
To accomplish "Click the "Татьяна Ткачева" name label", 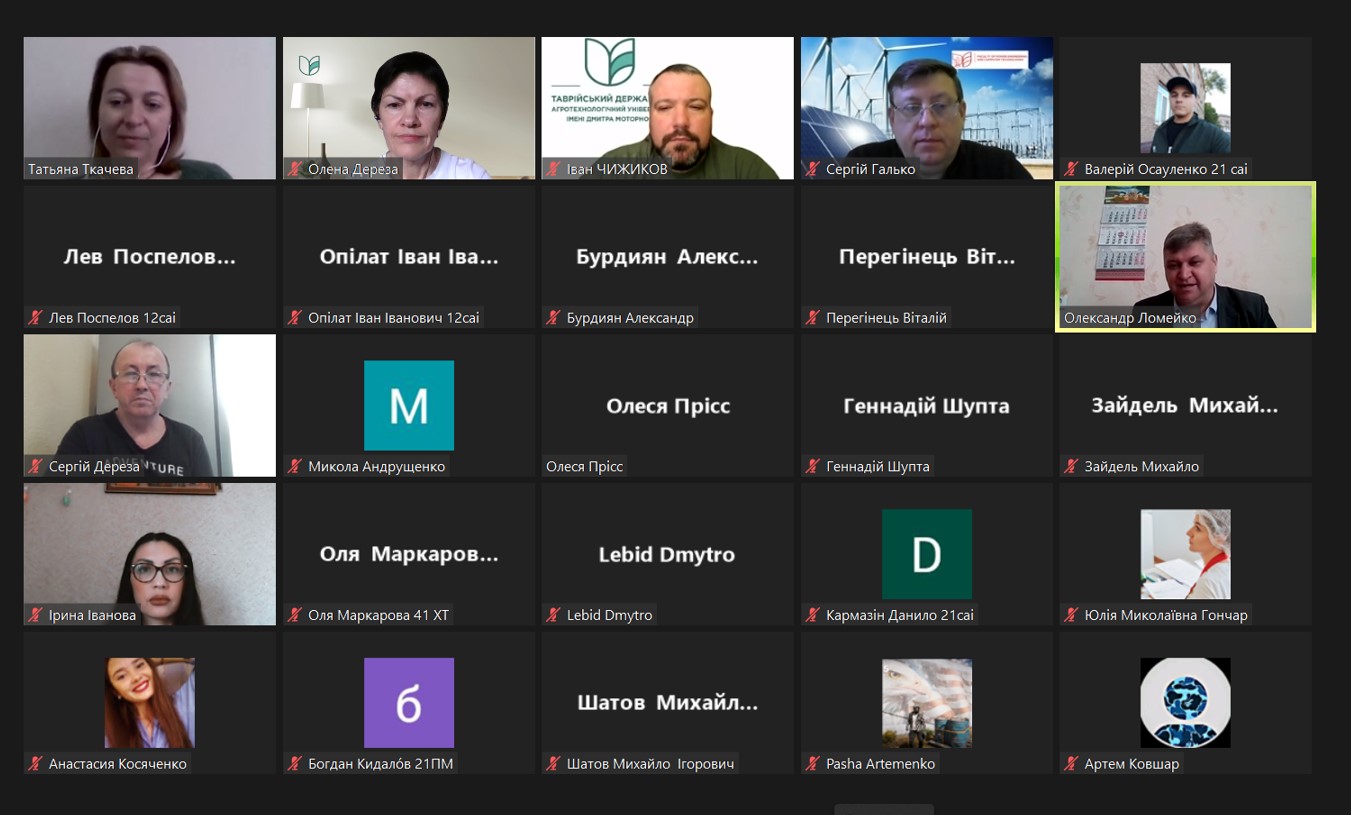I will (81, 169).
